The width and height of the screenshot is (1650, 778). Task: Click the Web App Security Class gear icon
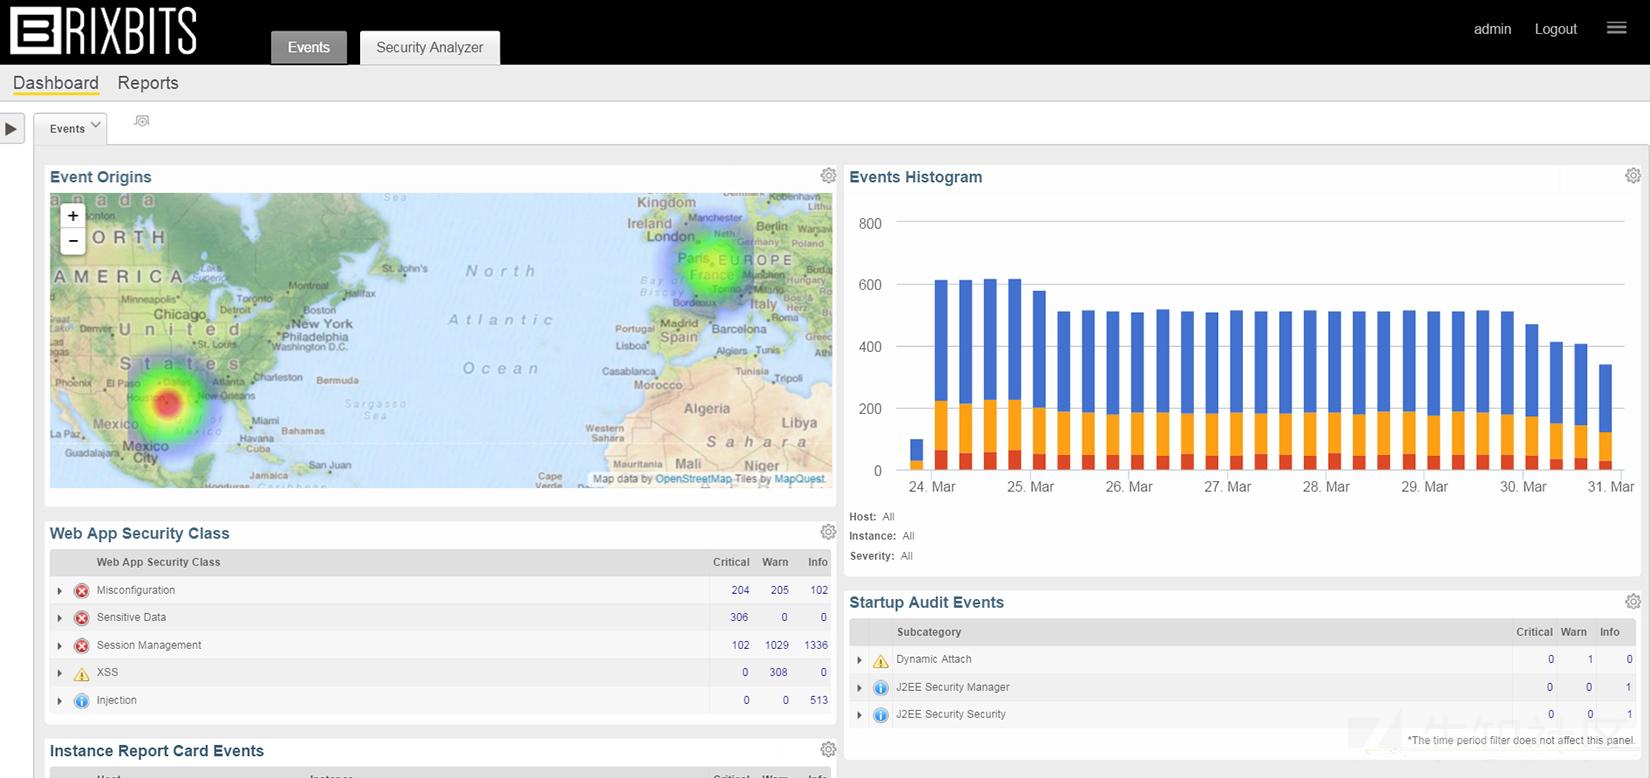[x=828, y=532]
